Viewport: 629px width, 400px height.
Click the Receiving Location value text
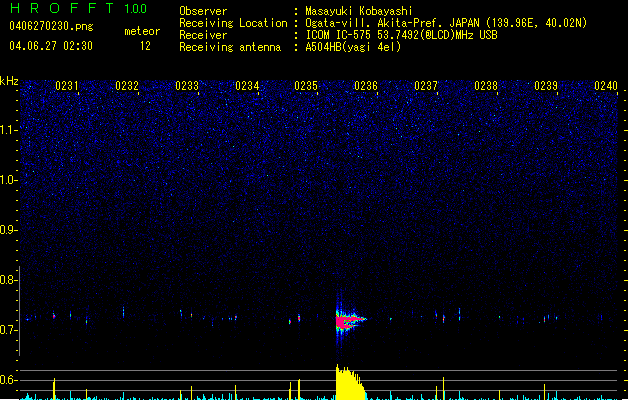[446, 23]
